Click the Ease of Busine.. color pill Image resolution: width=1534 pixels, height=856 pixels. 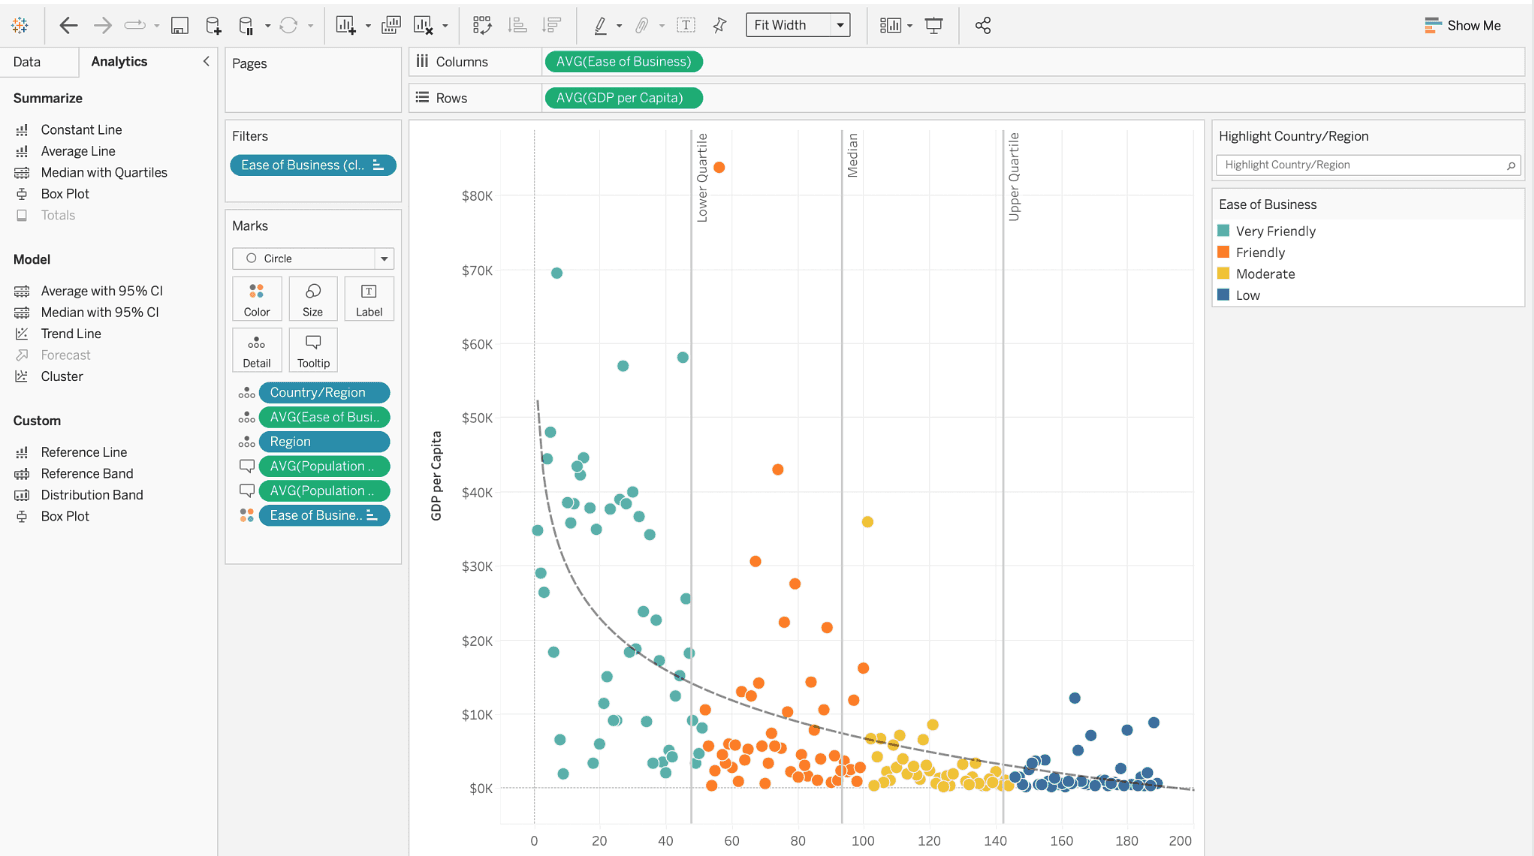point(324,515)
